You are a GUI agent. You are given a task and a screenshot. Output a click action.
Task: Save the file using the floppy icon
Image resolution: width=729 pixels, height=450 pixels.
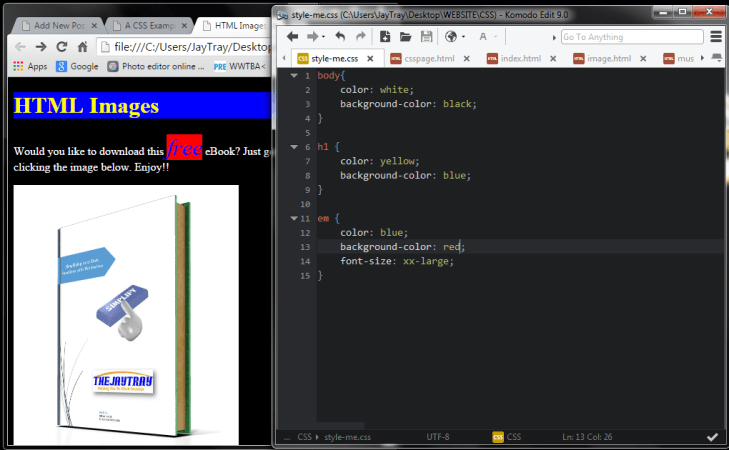coord(426,36)
